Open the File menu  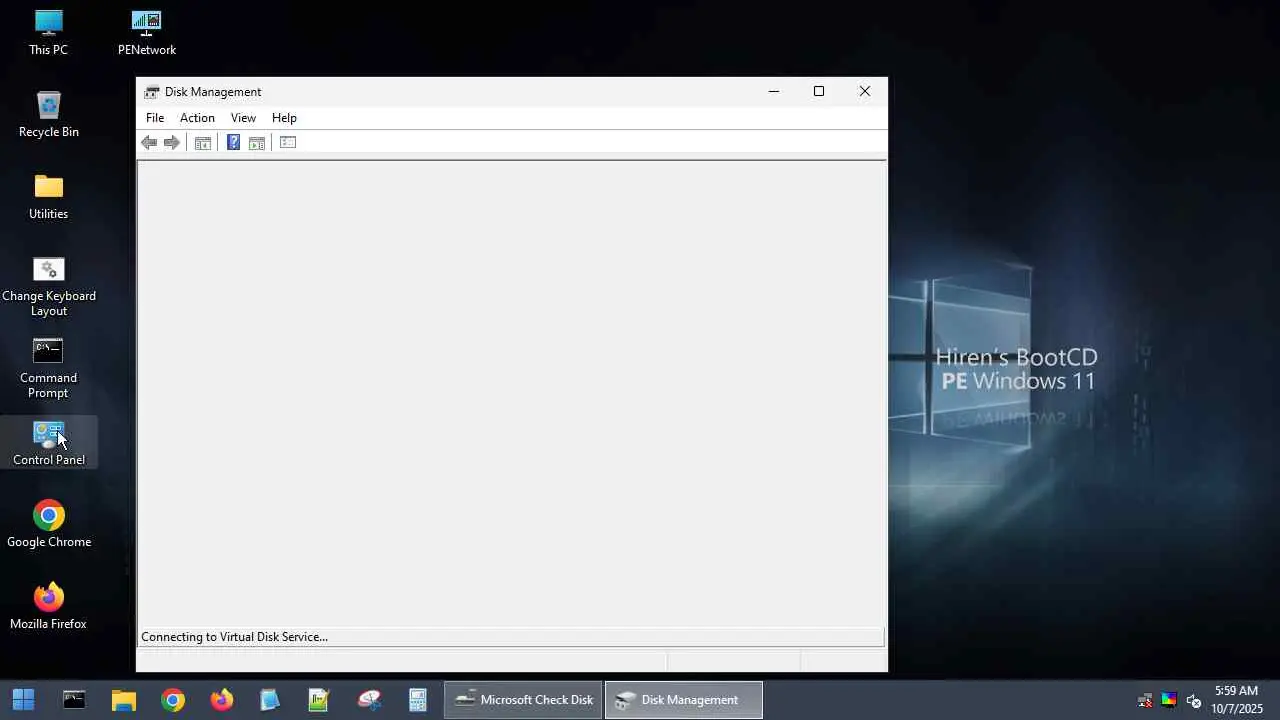tap(155, 118)
